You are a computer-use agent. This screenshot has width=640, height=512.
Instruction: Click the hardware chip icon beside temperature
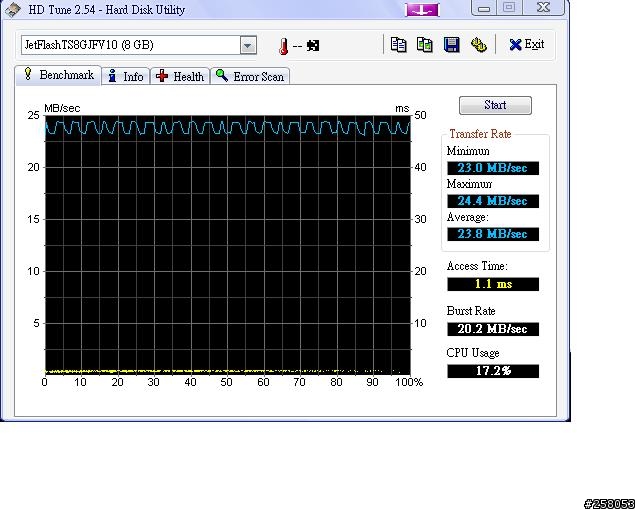click(313, 46)
